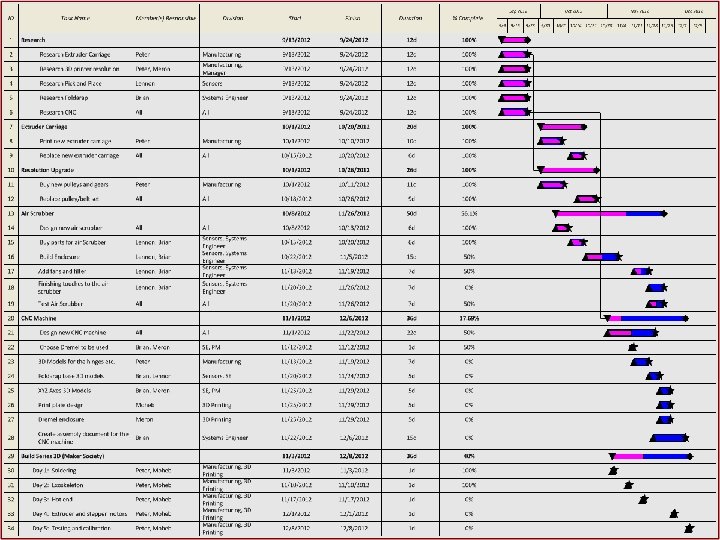The height and width of the screenshot is (540, 720).
Task: Click the 40% complete cell for Build Series 3D
Action: click(x=468, y=456)
